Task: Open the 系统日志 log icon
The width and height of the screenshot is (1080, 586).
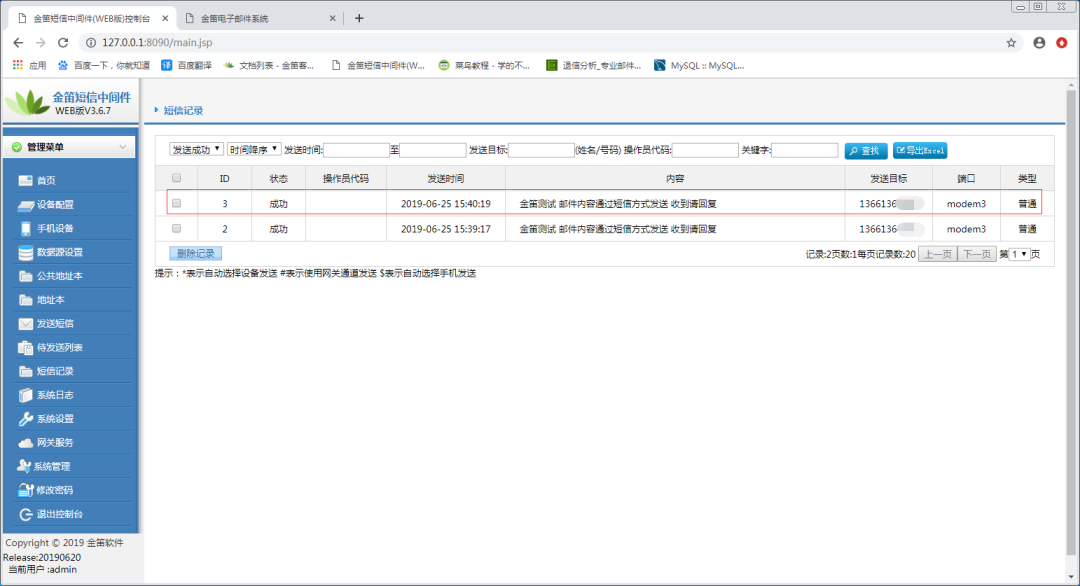Action: [x=25, y=395]
